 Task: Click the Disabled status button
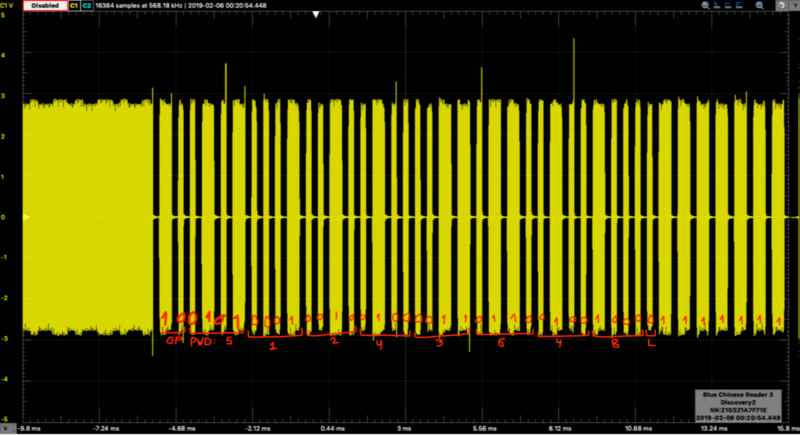pyautogui.click(x=45, y=6)
